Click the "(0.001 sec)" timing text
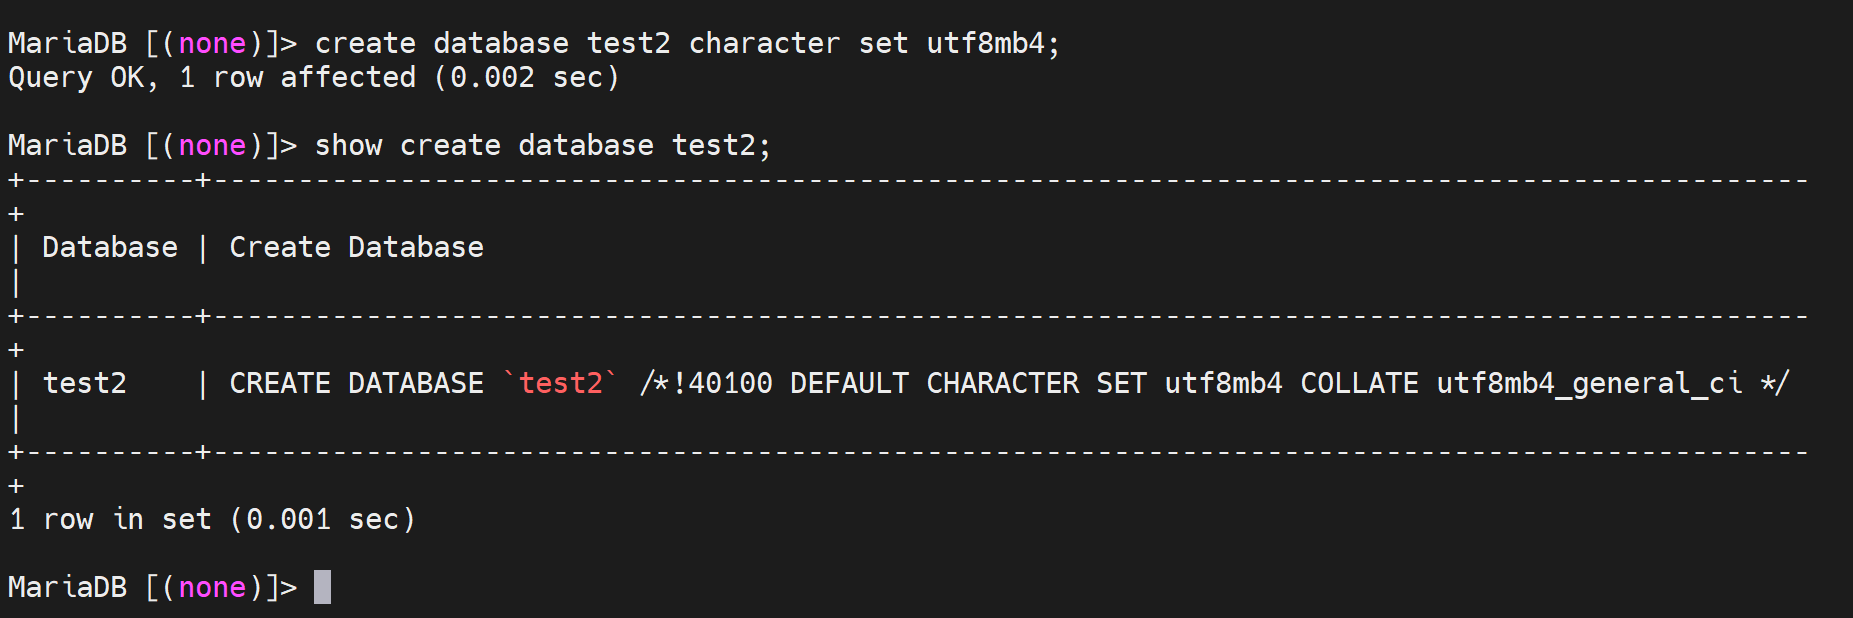Image resolution: width=1853 pixels, height=618 pixels. pyautogui.click(x=322, y=520)
